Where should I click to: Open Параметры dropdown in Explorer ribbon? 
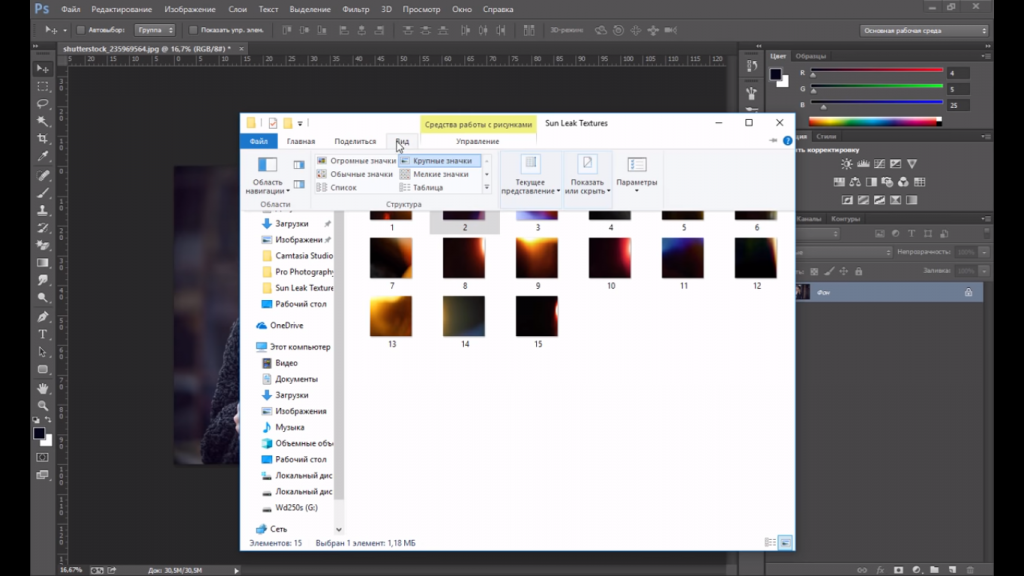[x=637, y=174]
